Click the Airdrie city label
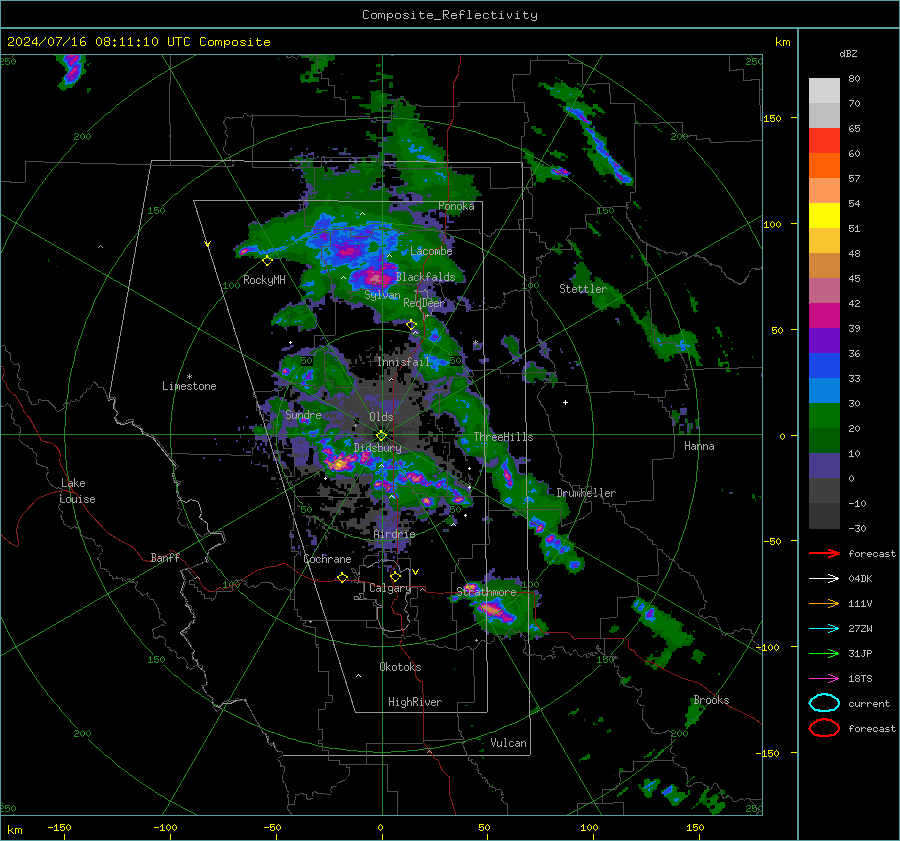This screenshot has height=841, width=900. pyautogui.click(x=394, y=534)
